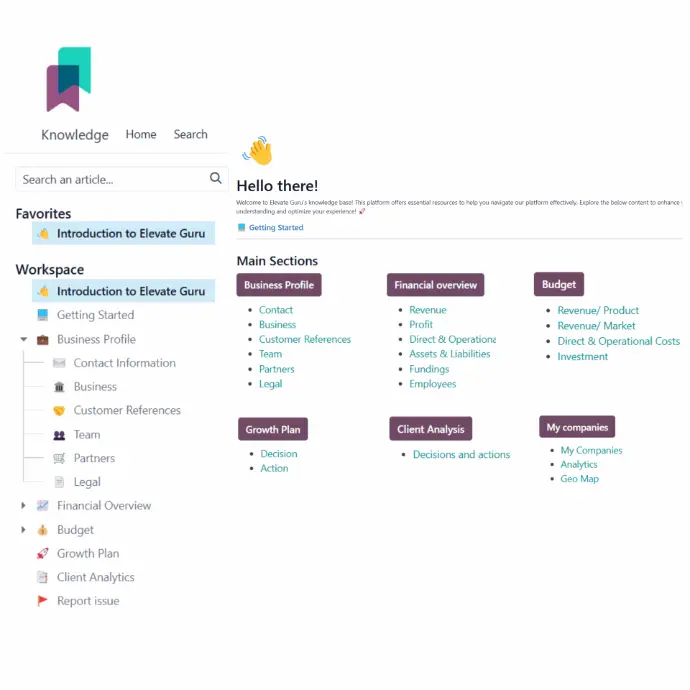Click the Knowledge app bookmark logo
Image resolution: width=690 pixels, height=690 pixels.
pyautogui.click(x=68, y=78)
